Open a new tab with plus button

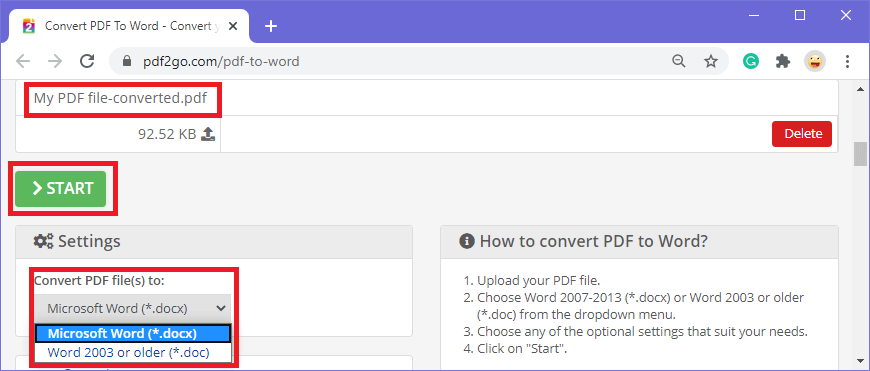click(x=271, y=26)
